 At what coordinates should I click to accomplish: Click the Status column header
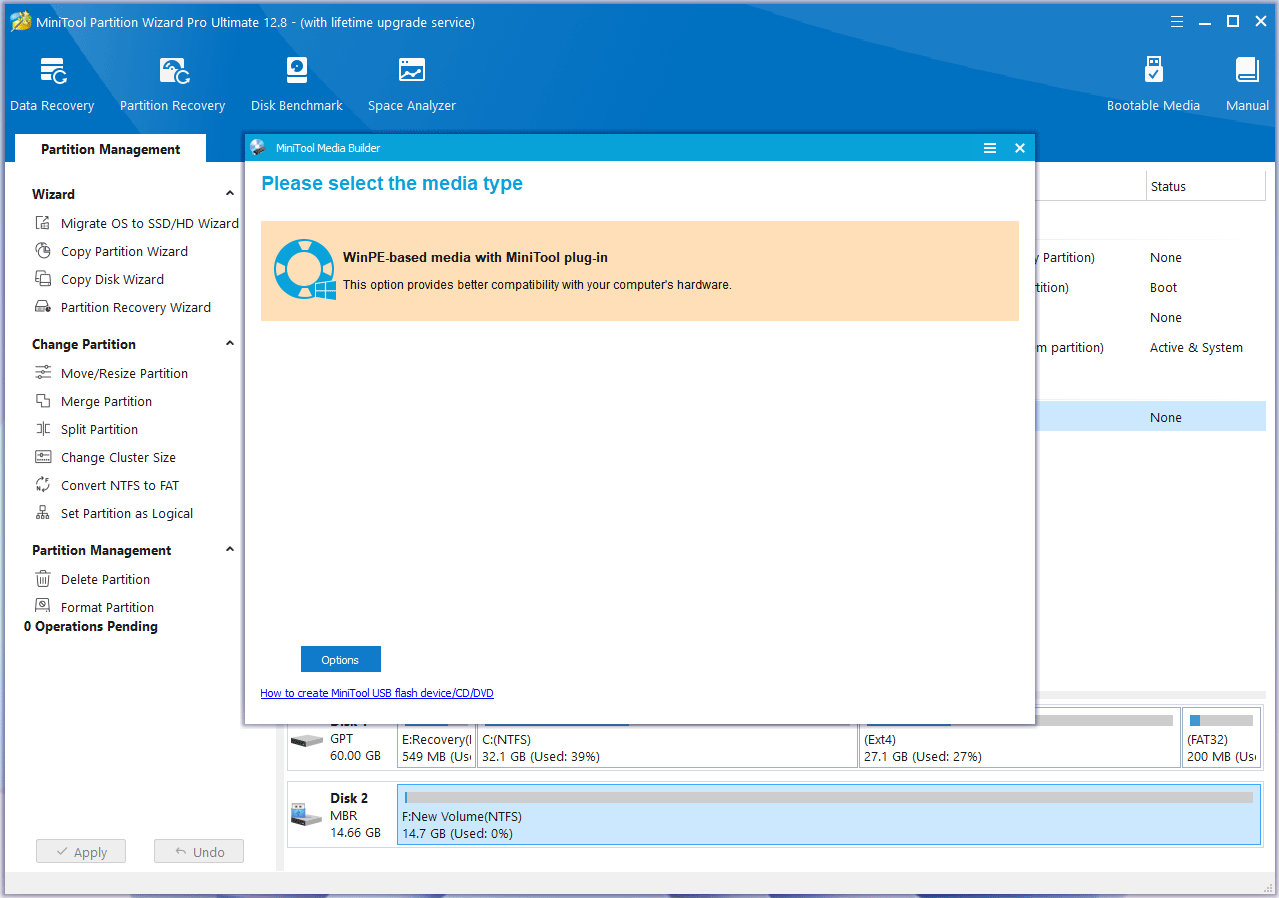click(x=1206, y=186)
